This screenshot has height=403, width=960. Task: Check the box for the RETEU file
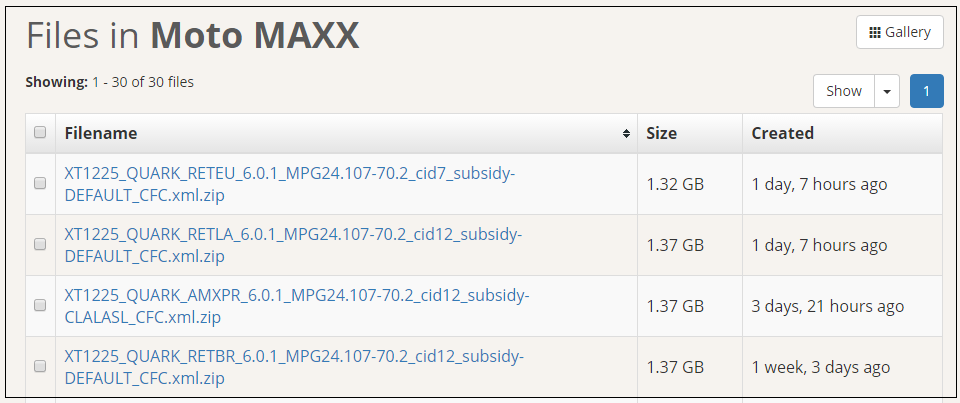[x=40, y=184]
